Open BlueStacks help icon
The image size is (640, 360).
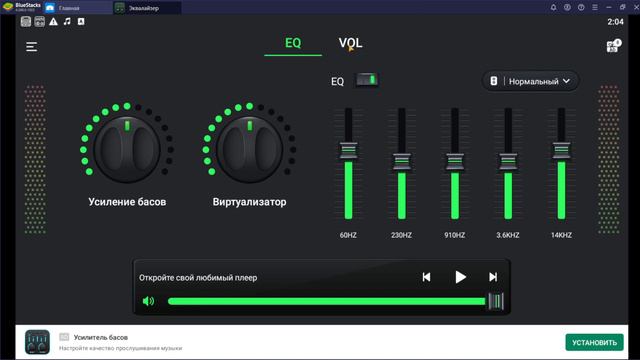click(x=581, y=7)
